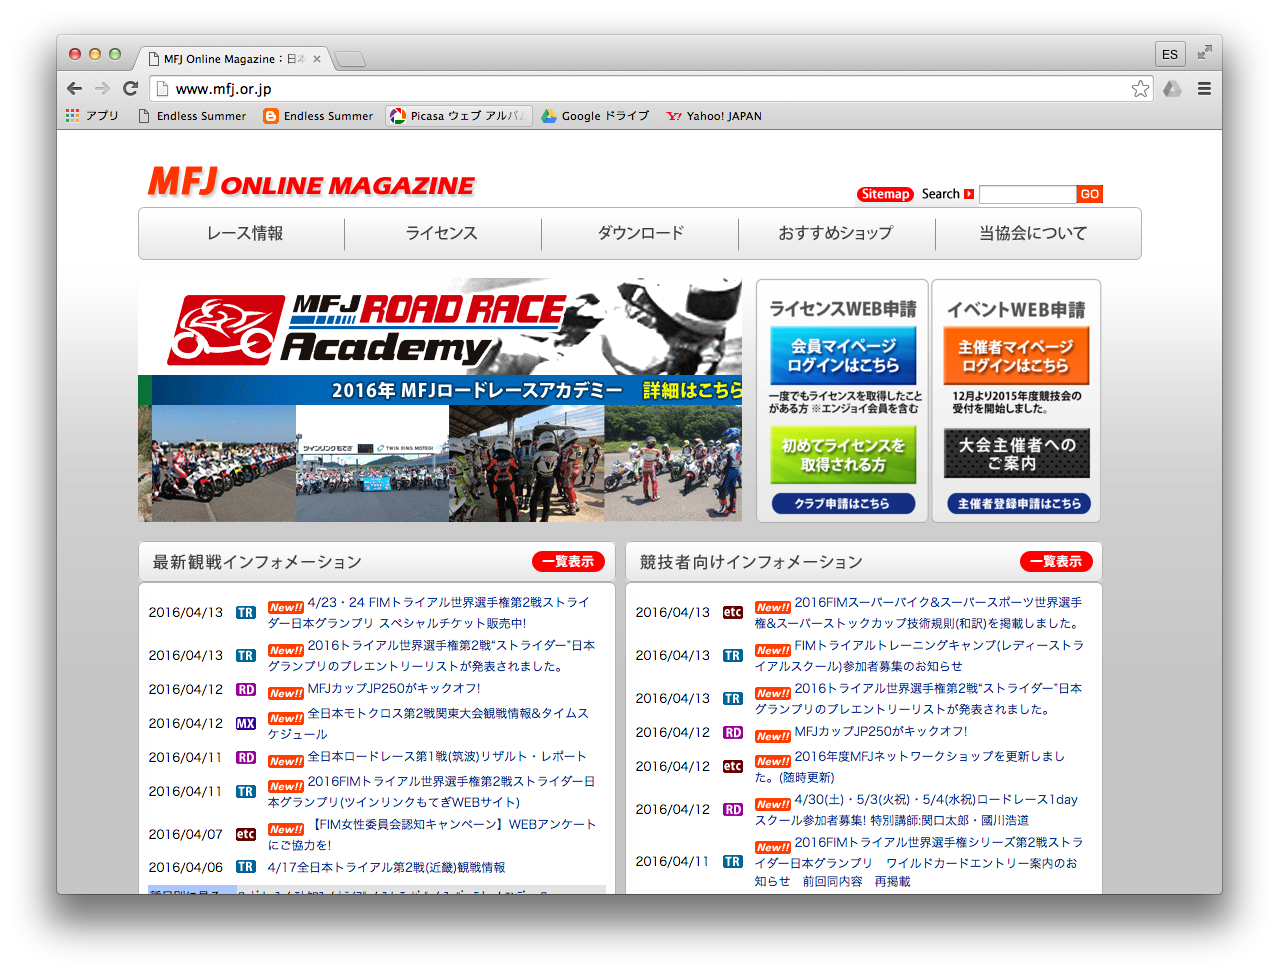
Task: Open the おすすめショップ menu
Action: (836, 233)
